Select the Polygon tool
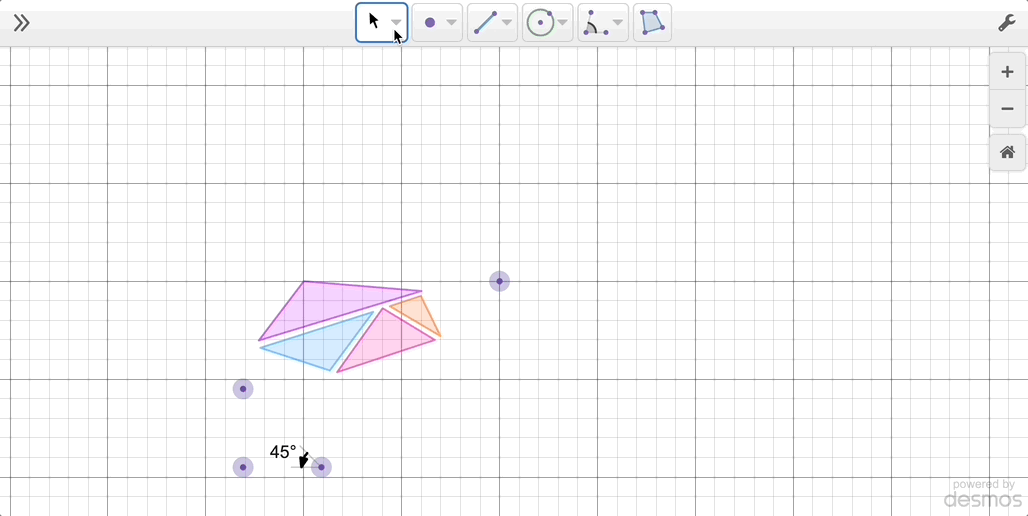This screenshot has width=1028, height=516. click(x=652, y=22)
